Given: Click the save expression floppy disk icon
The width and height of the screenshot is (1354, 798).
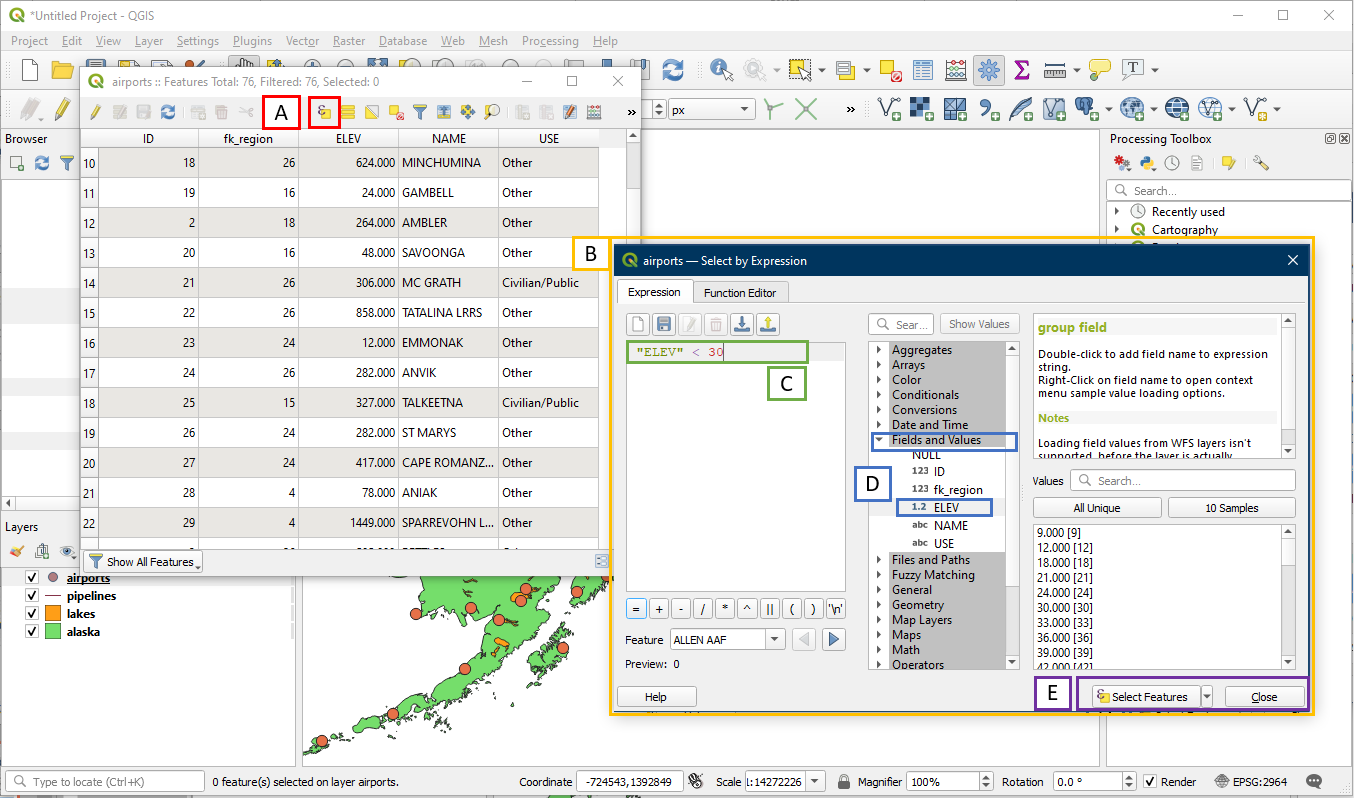Looking at the screenshot, I should (662, 323).
